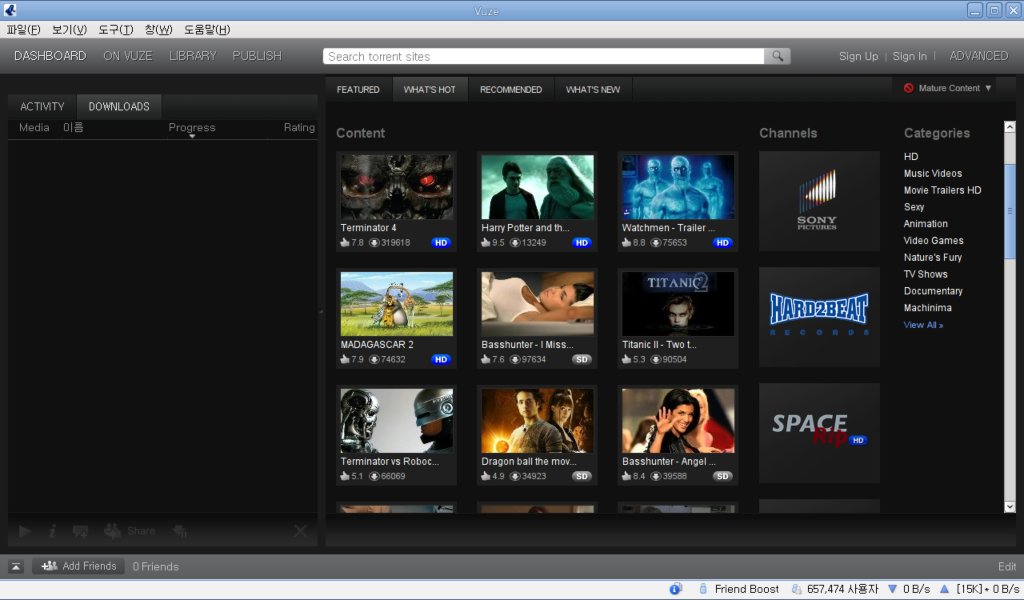The height and width of the screenshot is (600, 1024).
Task: Click the Search torrent sites field
Action: point(543,56)
